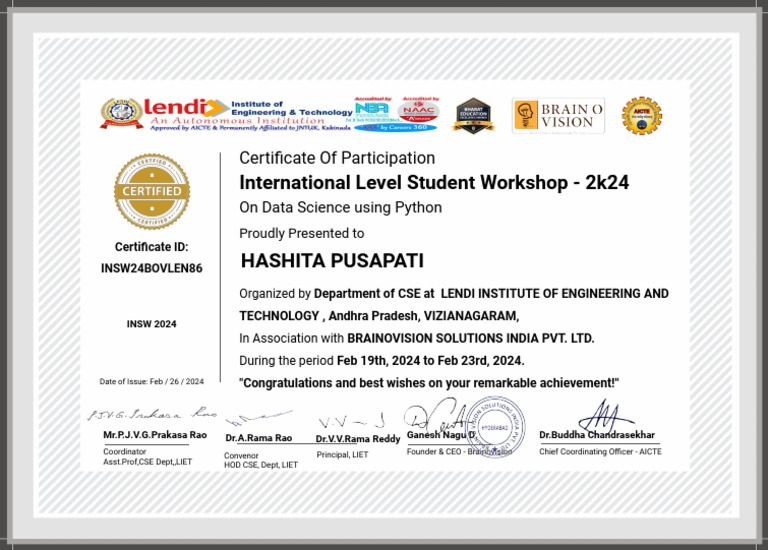768x550 pixels.
Task: Click the Lendi institute crest emblem
Action: [x=122, y=113]
